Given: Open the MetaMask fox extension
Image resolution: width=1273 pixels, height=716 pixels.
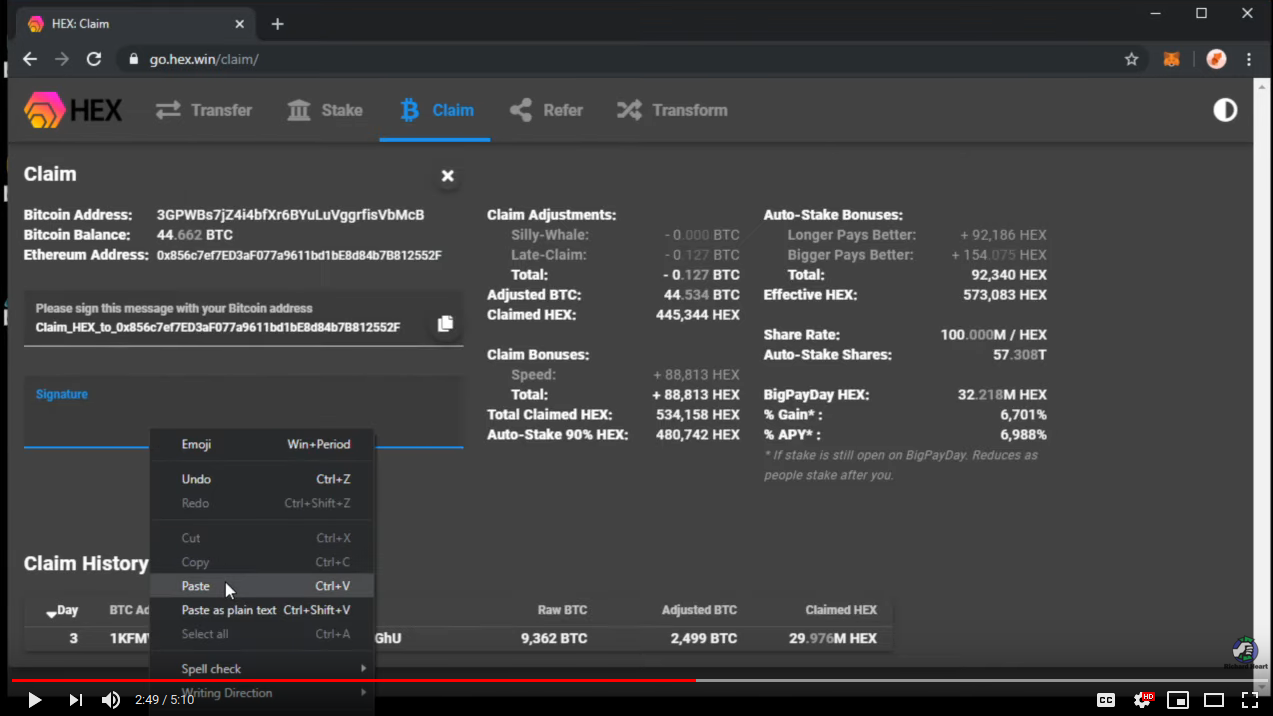Looking at the screenshot, I should [x=1171, y=59].
